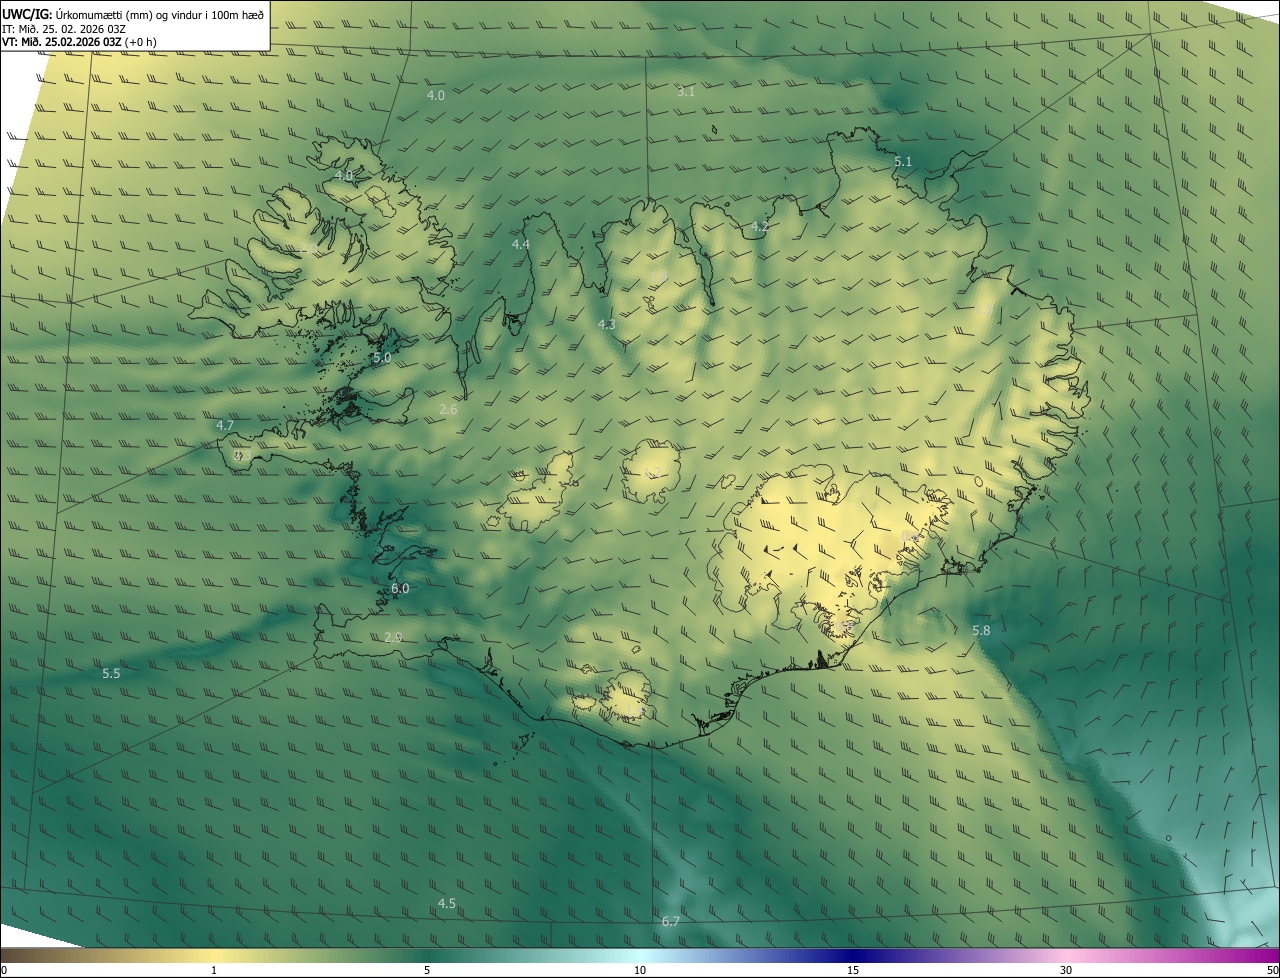
Task: Click the UWC/IG map title text
Action: click(133, 14)
